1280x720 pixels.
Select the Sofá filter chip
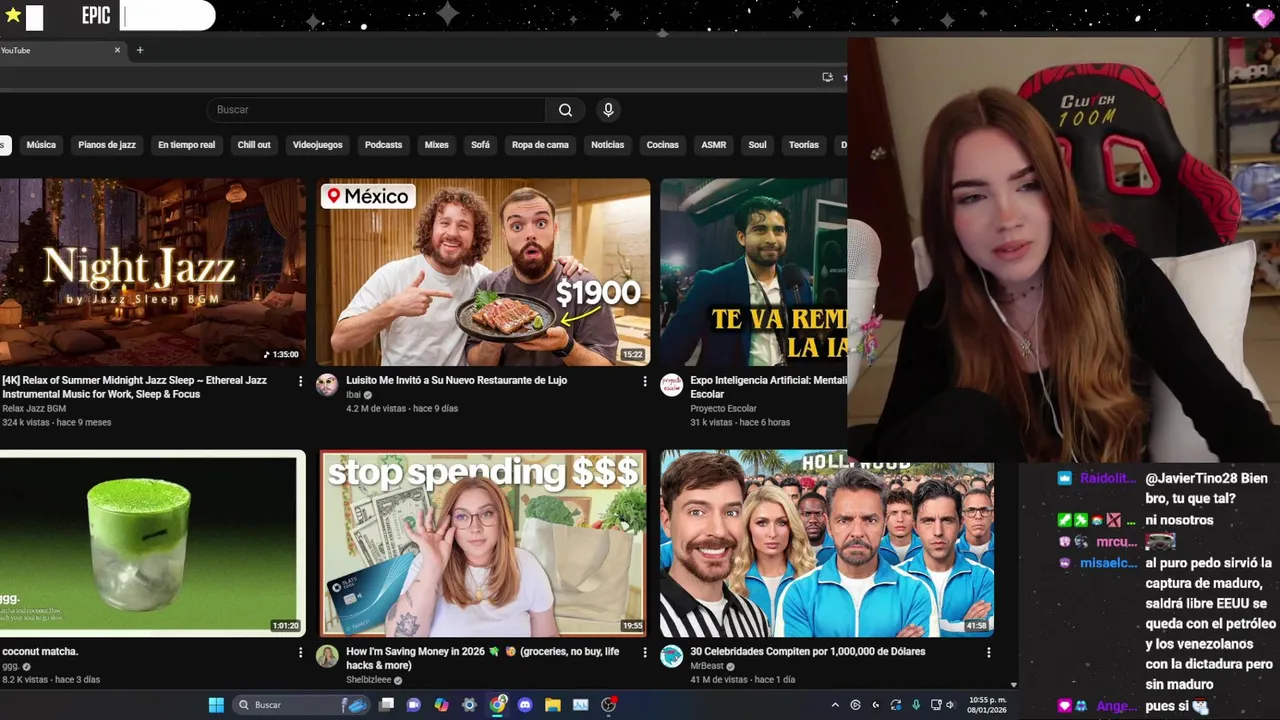[x=480, y=145]
